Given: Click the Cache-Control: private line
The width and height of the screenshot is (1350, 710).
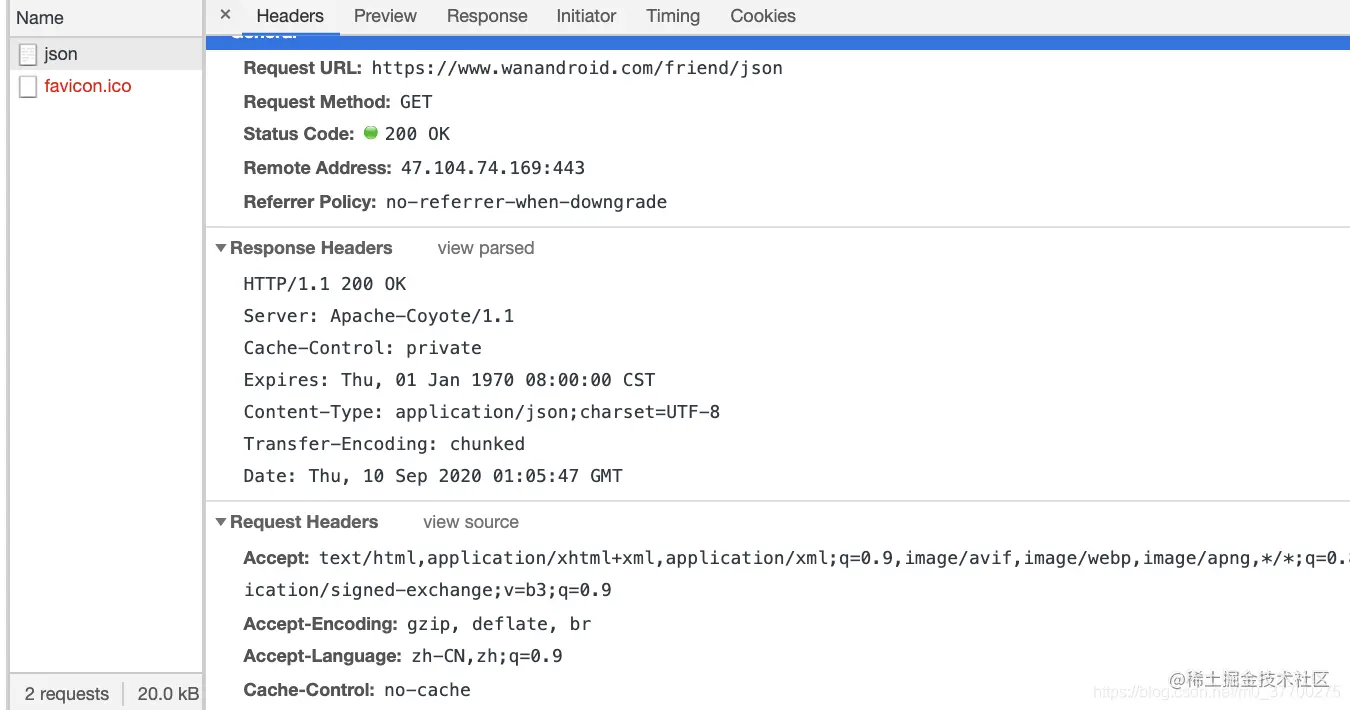Looking at the screenshot, I should coord(363,348).
